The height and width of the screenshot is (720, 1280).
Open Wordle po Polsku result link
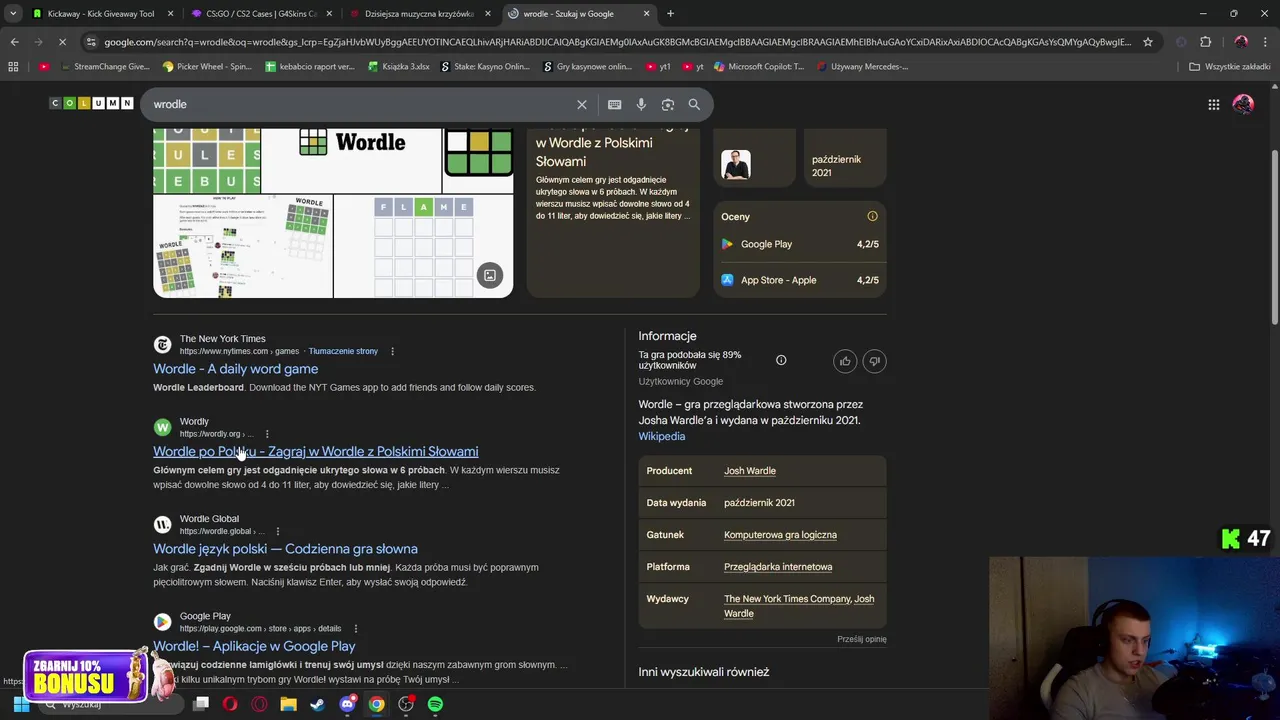pos(315,452)
